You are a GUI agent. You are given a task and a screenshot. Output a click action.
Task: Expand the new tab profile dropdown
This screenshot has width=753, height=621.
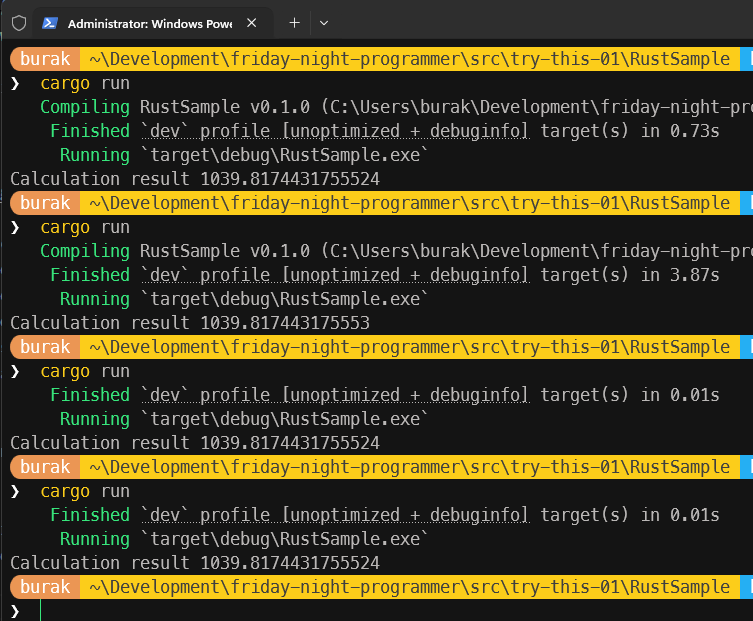pyautogui.click(x=324, y=22)
